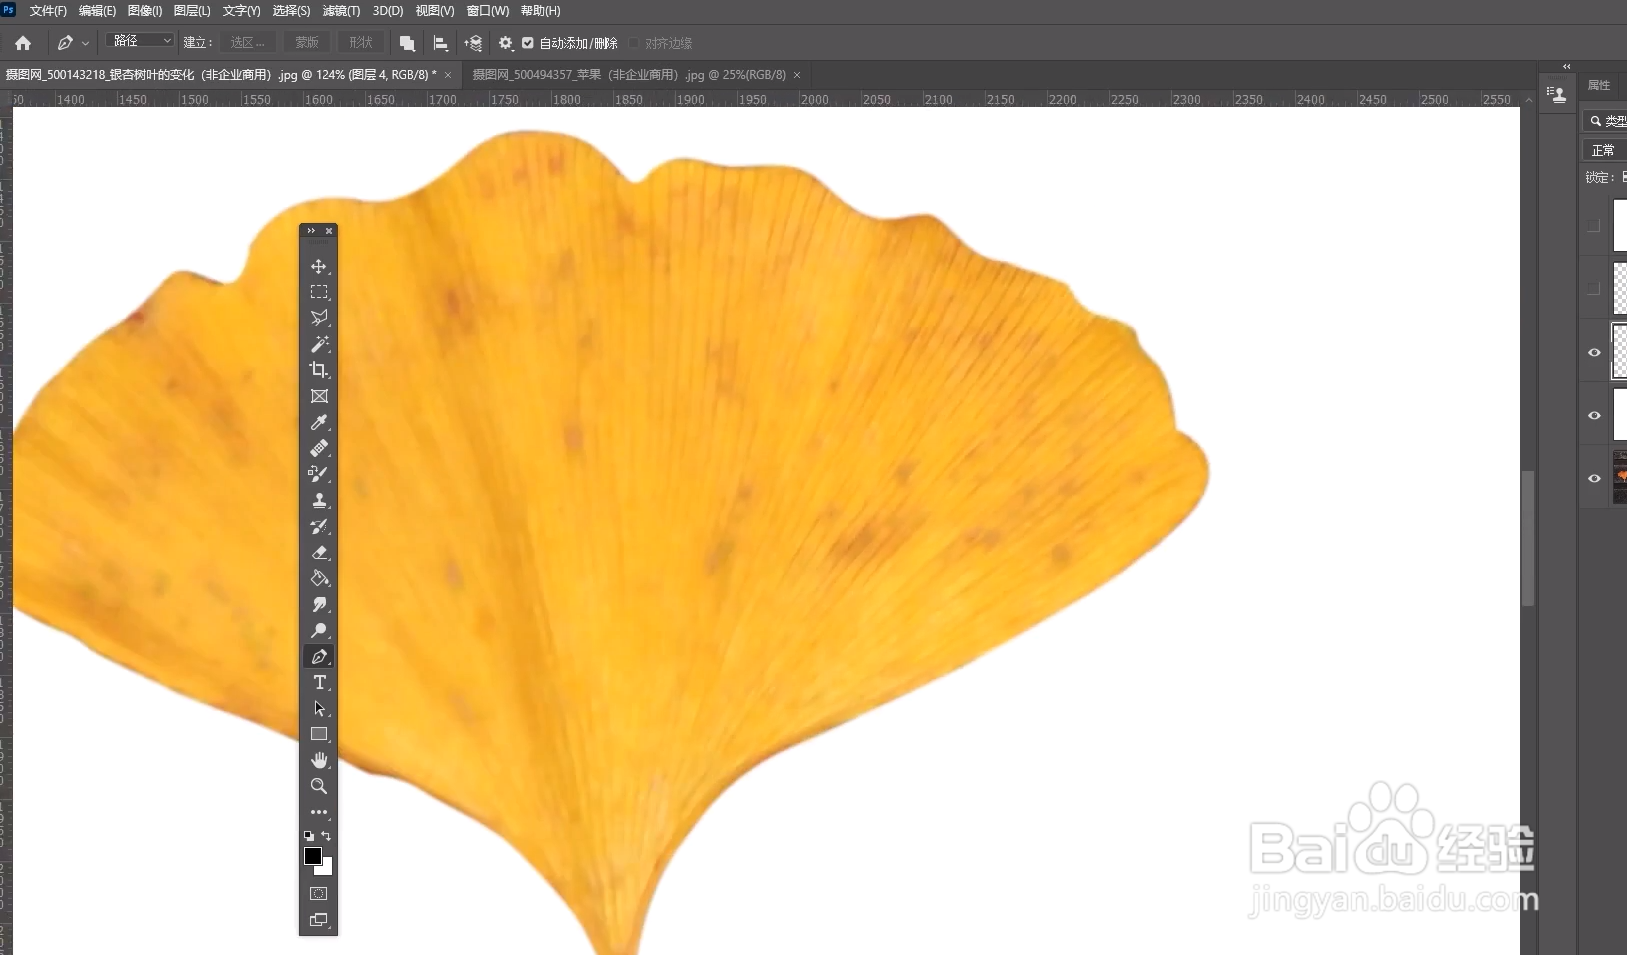Open the 正常 blend mode dropdown
This screenshot has height=955, width=1627.
[1607, 150]
